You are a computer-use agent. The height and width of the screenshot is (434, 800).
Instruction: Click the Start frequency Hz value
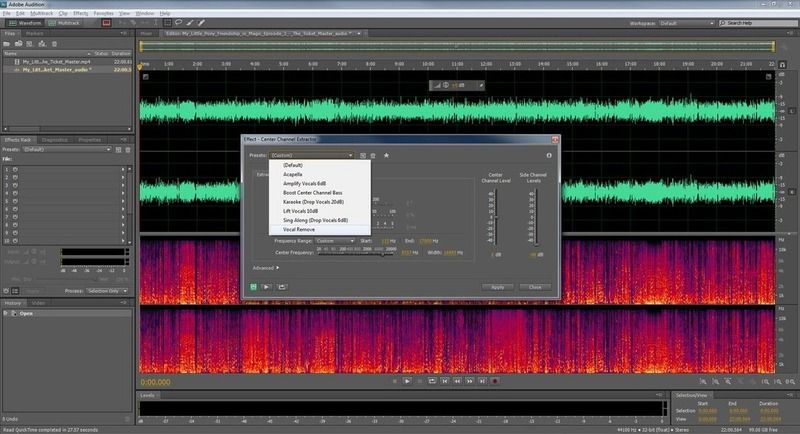pos(385,241)
